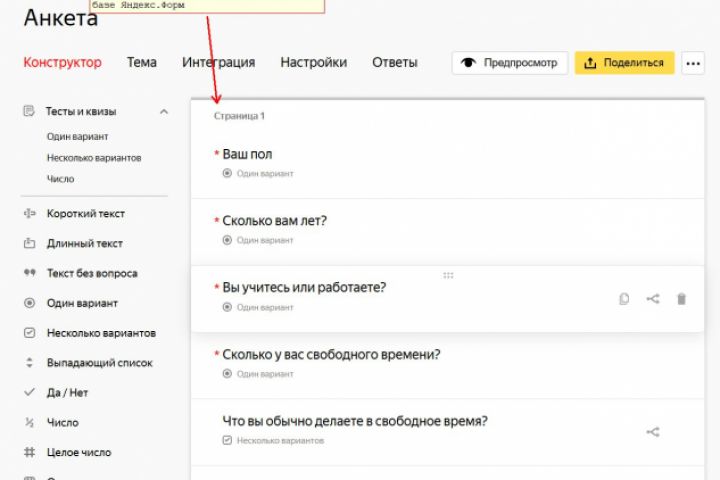Click the branching logic icon for 'Вы учитесь или работаете?'
Image resolution: width=720 pixels, height=480 pixels.
coord(653,299)
